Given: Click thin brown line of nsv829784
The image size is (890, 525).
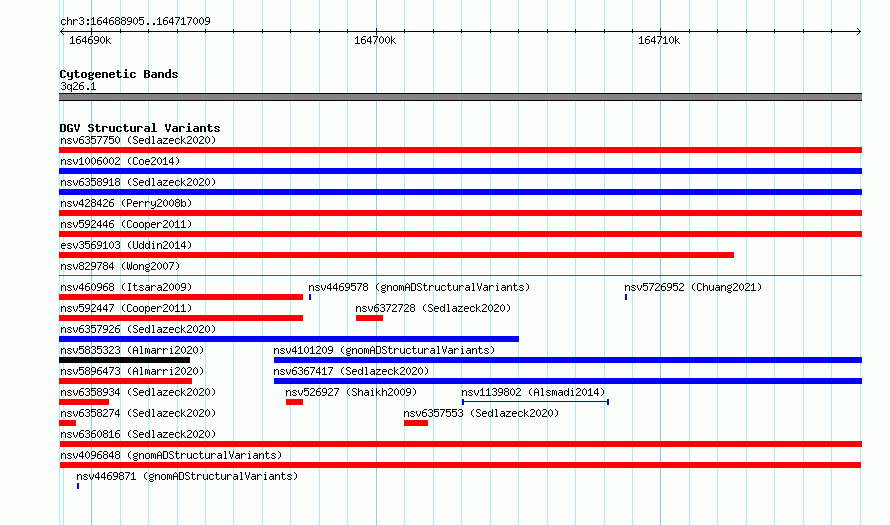Looking at the screenshot, I should point(460,275).
